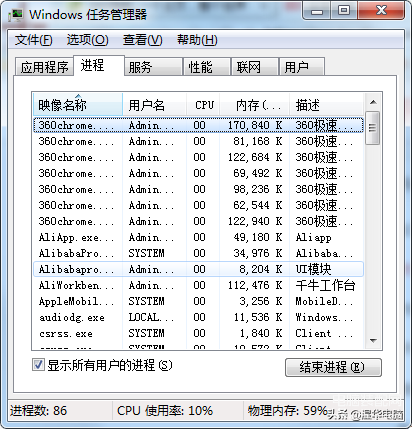Open the 查看(V) menu
Viewport: 412px width, 429px height.
(142, 40)
